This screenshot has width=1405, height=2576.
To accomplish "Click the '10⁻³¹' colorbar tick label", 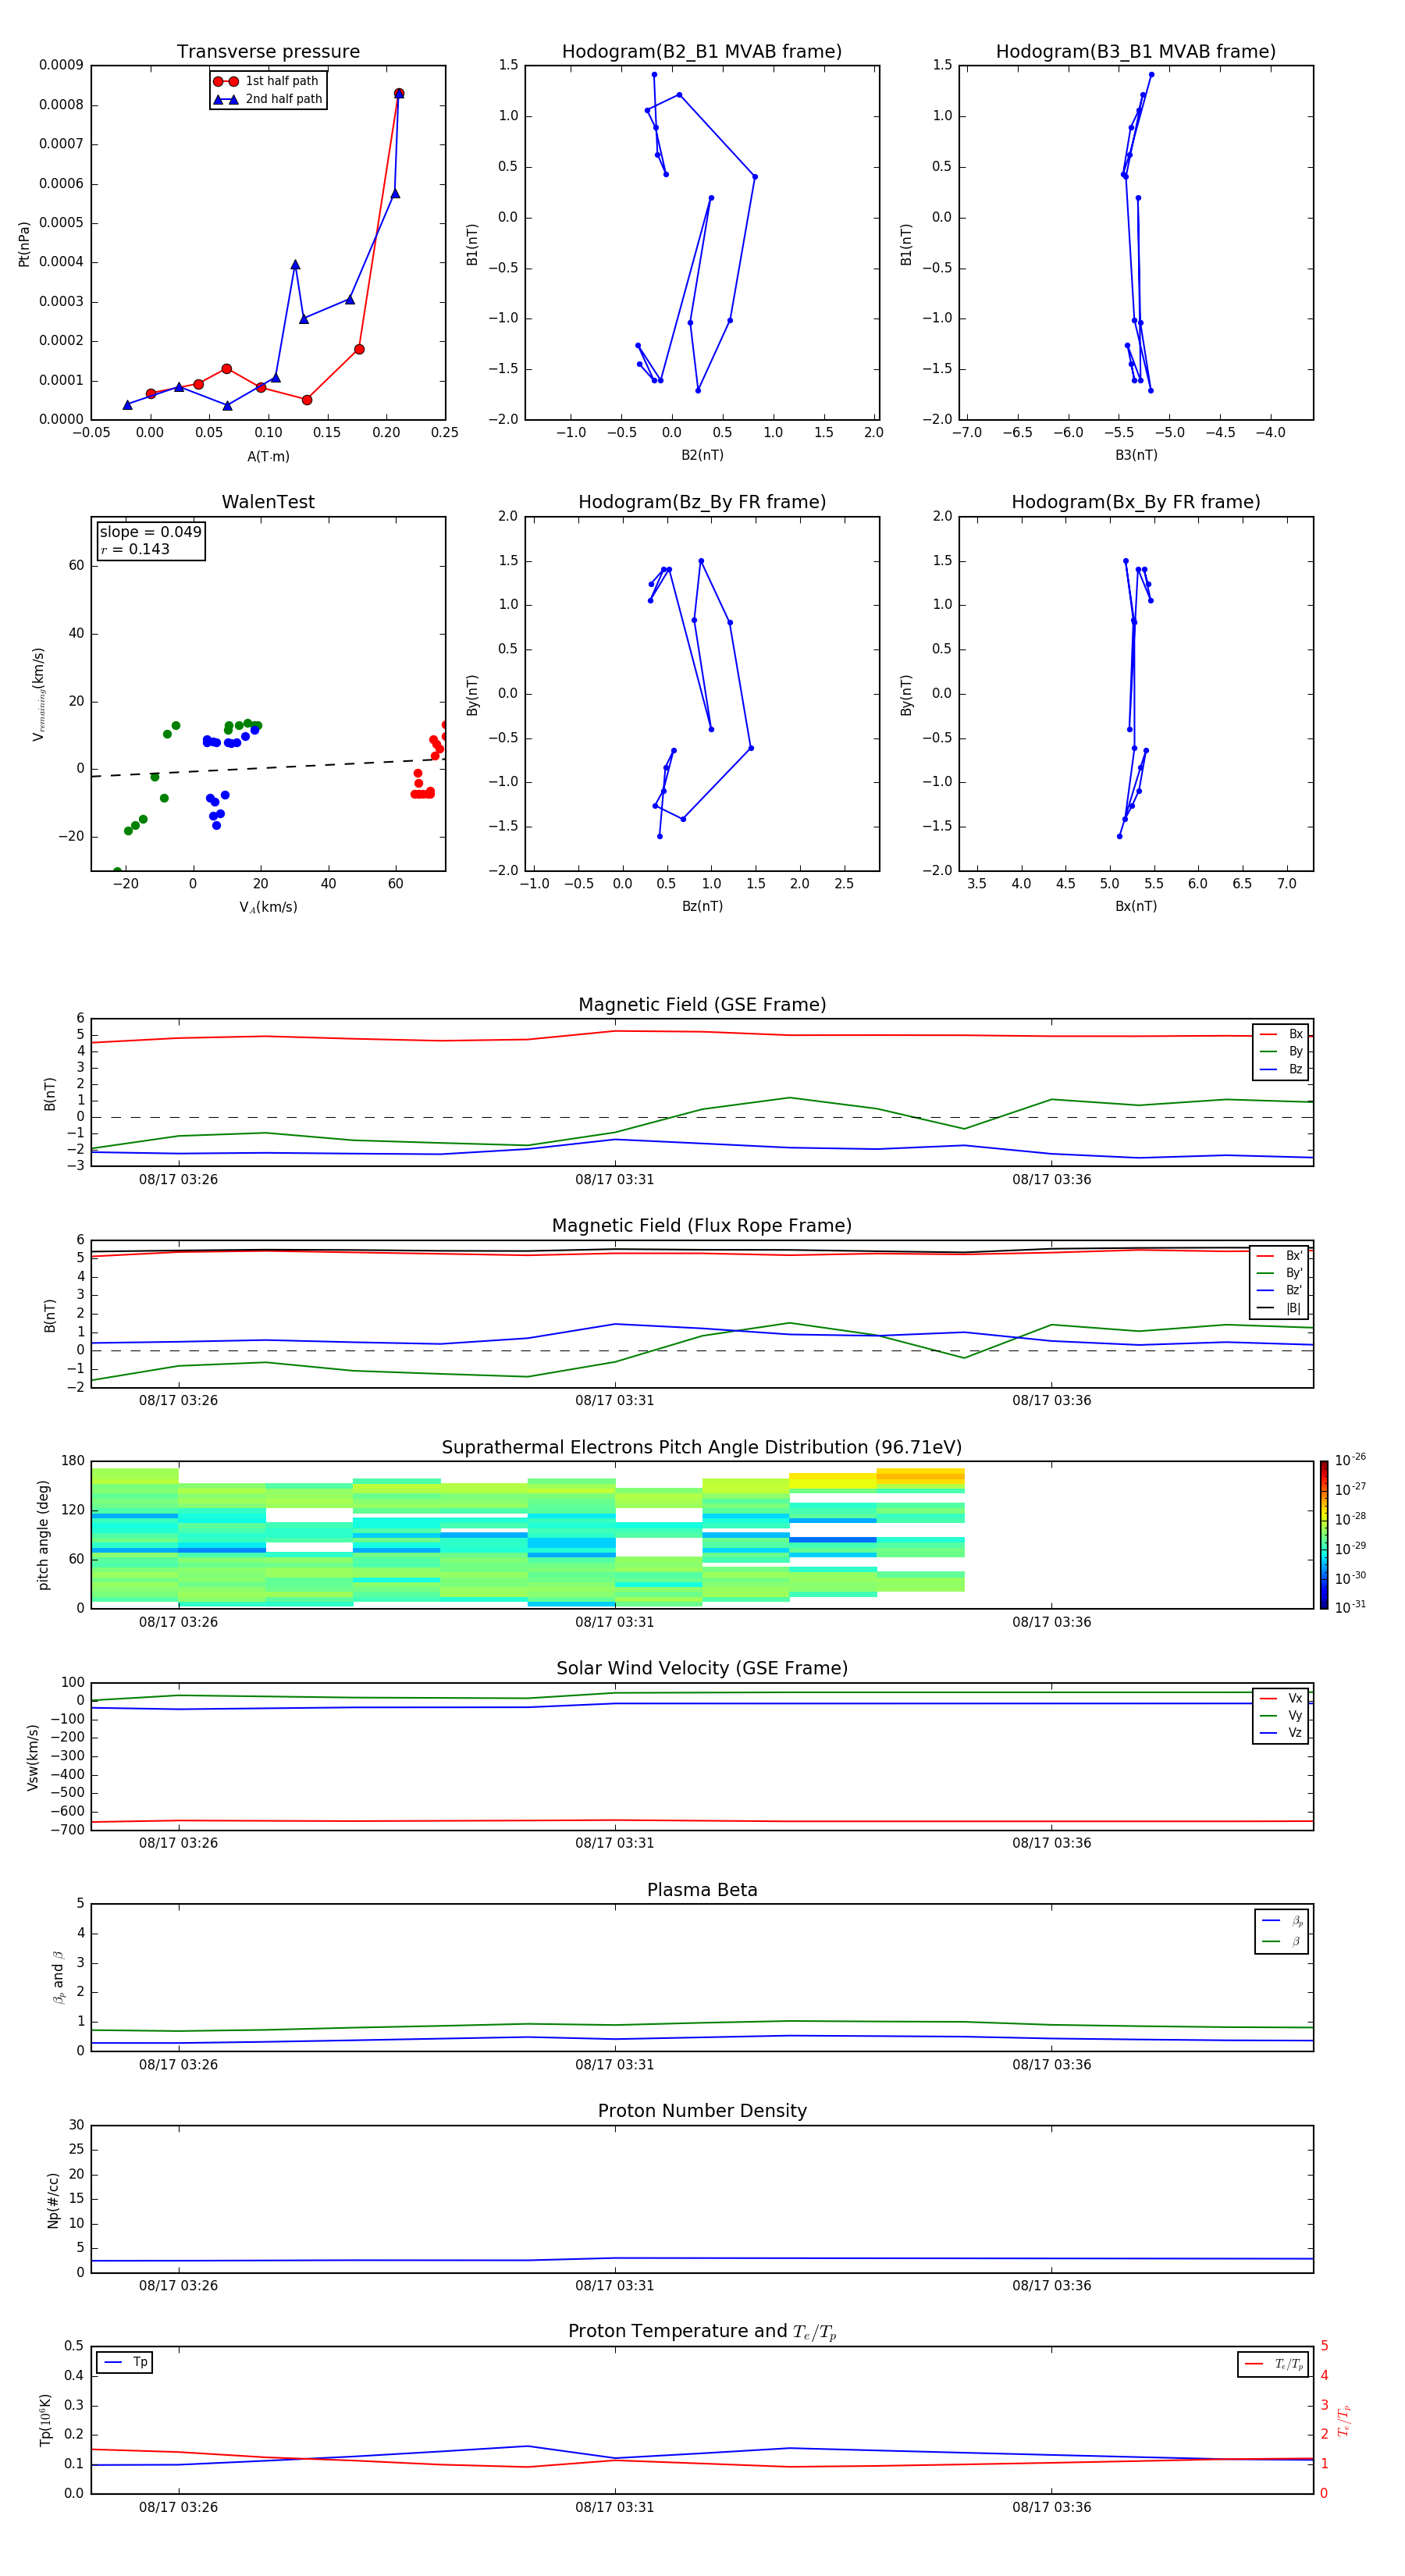I will [x=1350, y=1607].
